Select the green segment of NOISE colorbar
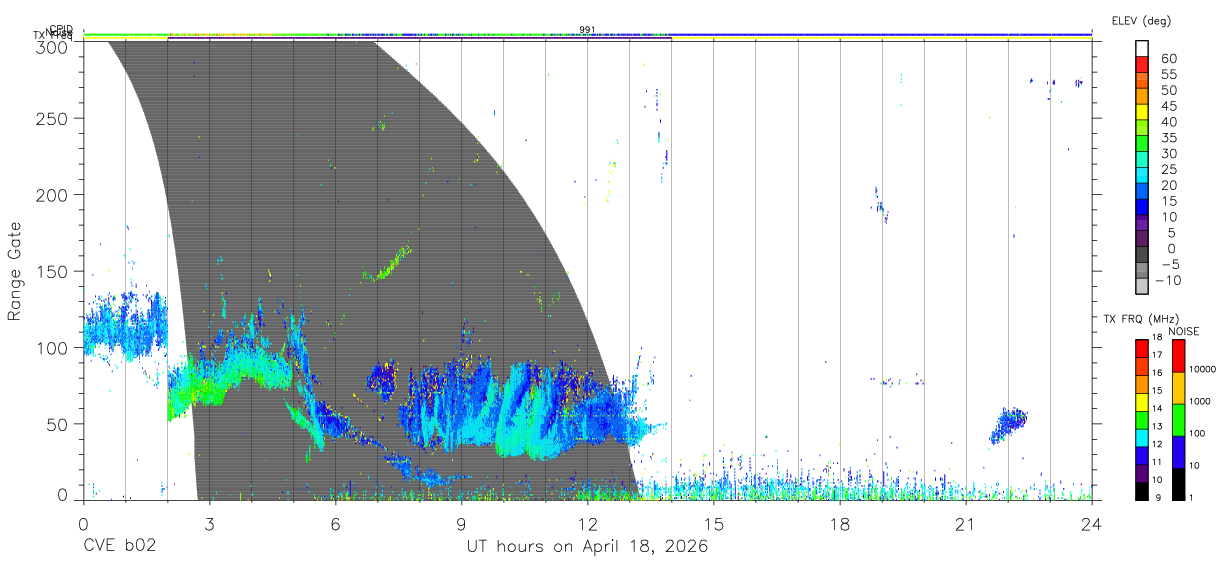The image size is (1228, 567). coord(1178,420)
